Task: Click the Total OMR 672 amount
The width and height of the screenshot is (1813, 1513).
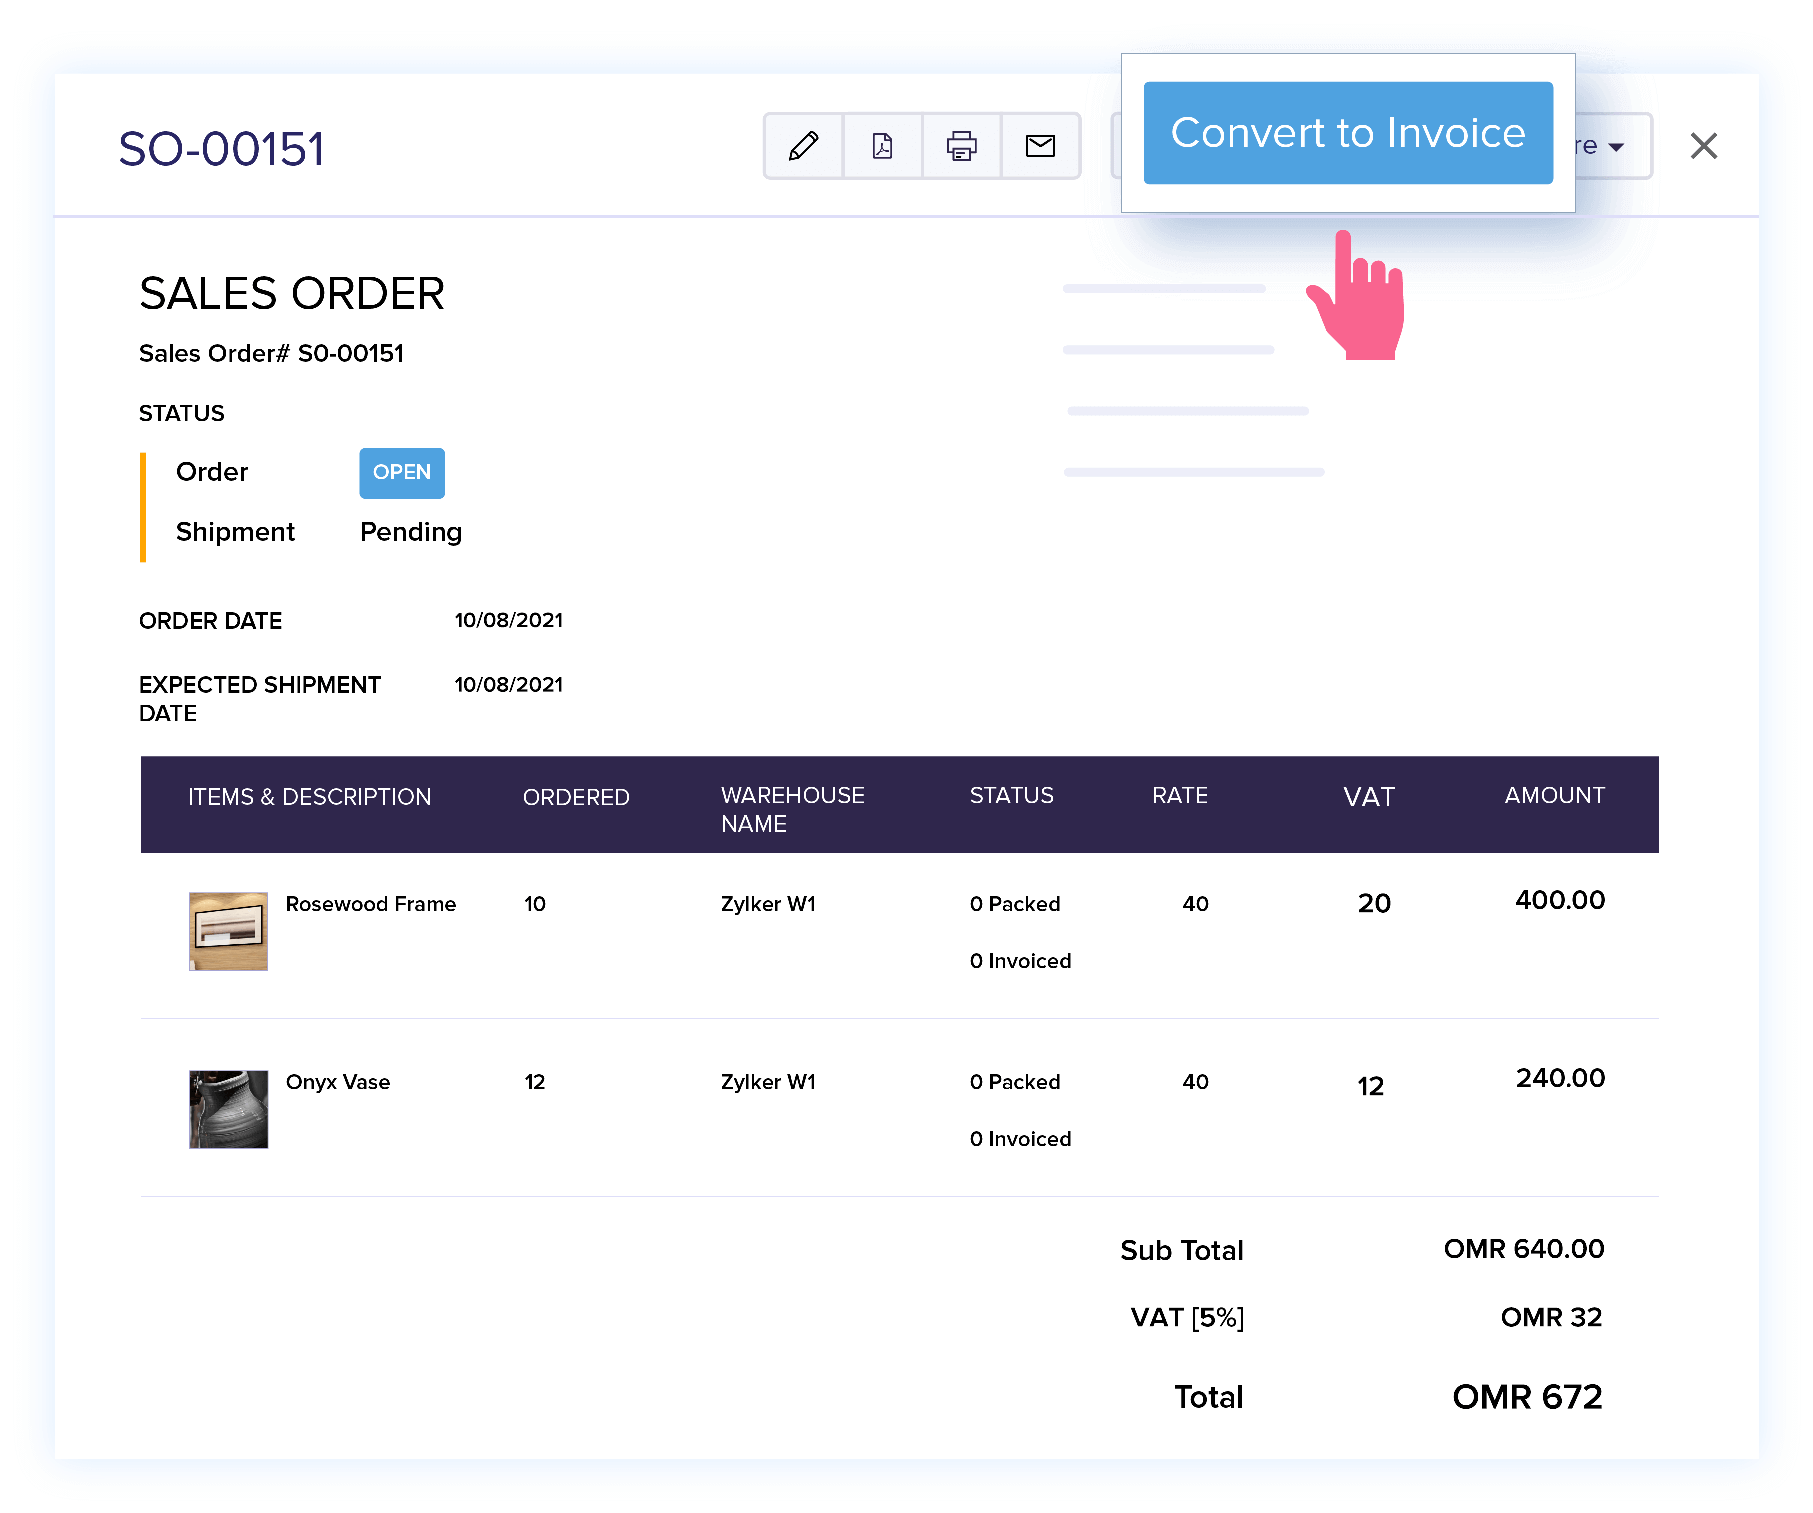Action: tap(1527, 1397)
